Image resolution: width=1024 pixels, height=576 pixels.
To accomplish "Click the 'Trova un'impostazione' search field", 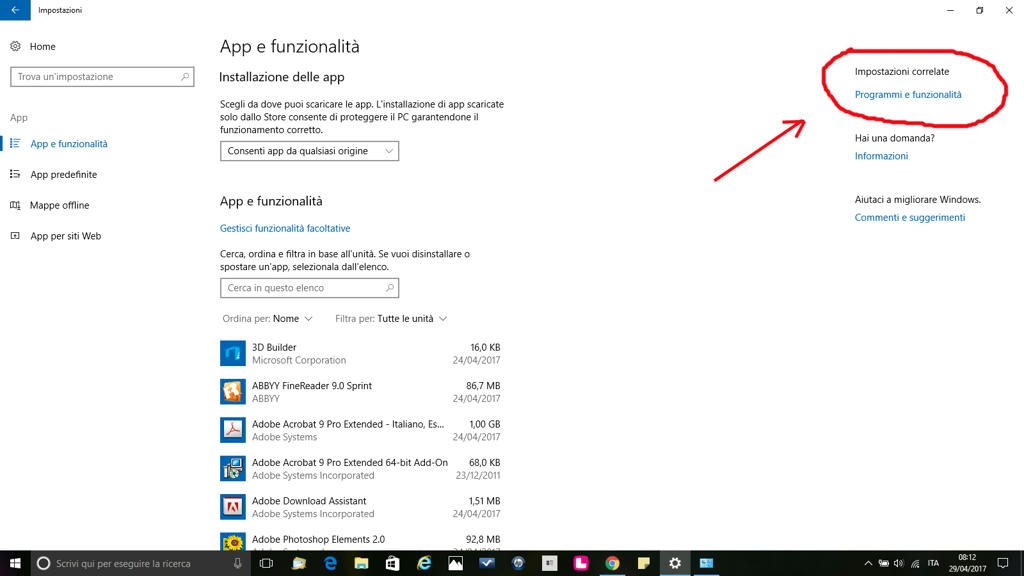I will click(95, 77).
